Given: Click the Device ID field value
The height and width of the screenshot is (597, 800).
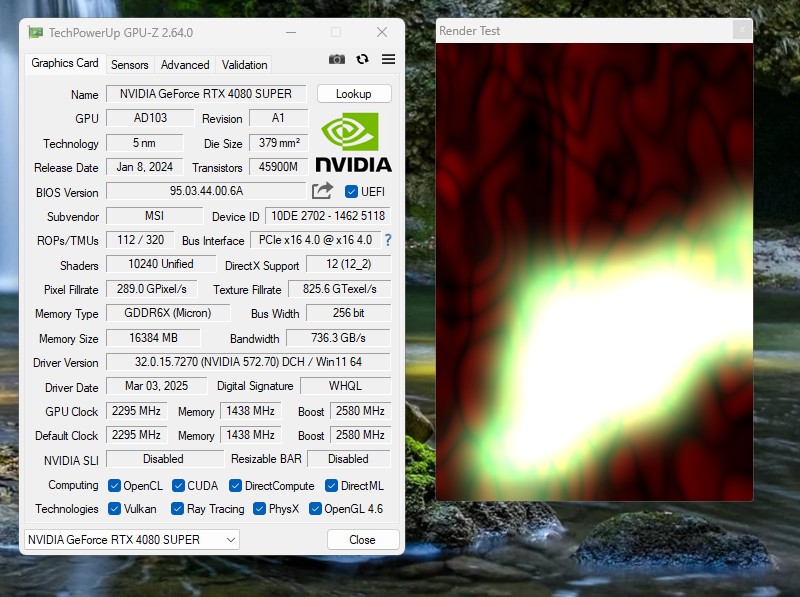Looking at the screenshot, I should (328, 216).
